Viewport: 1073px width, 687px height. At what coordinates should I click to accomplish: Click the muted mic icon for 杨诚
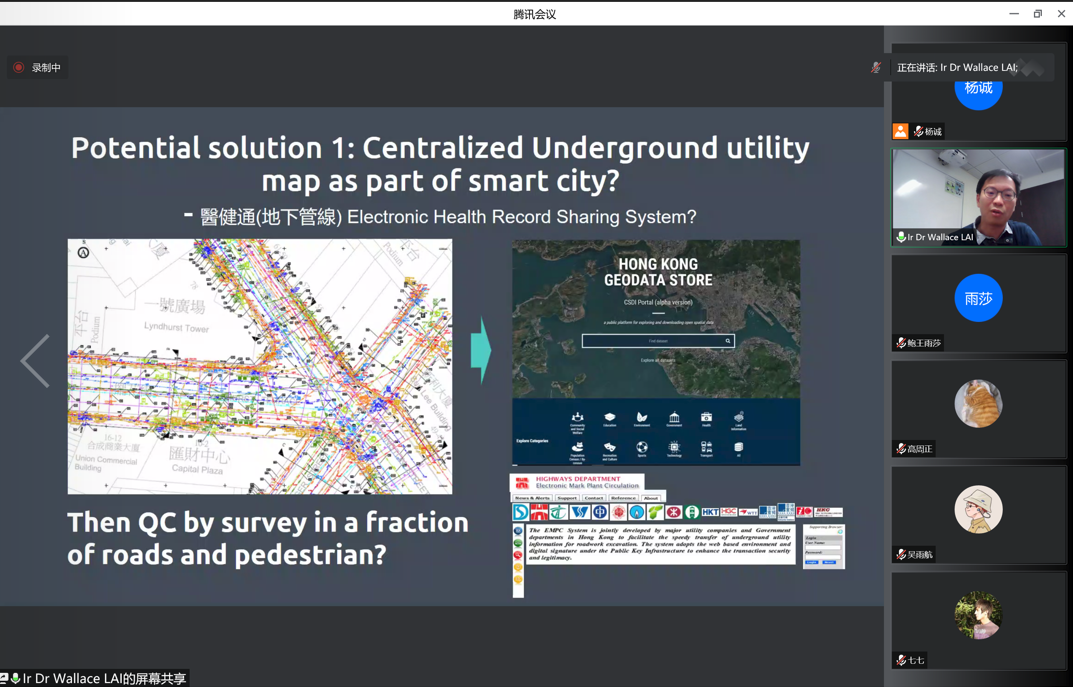point(918,131)
